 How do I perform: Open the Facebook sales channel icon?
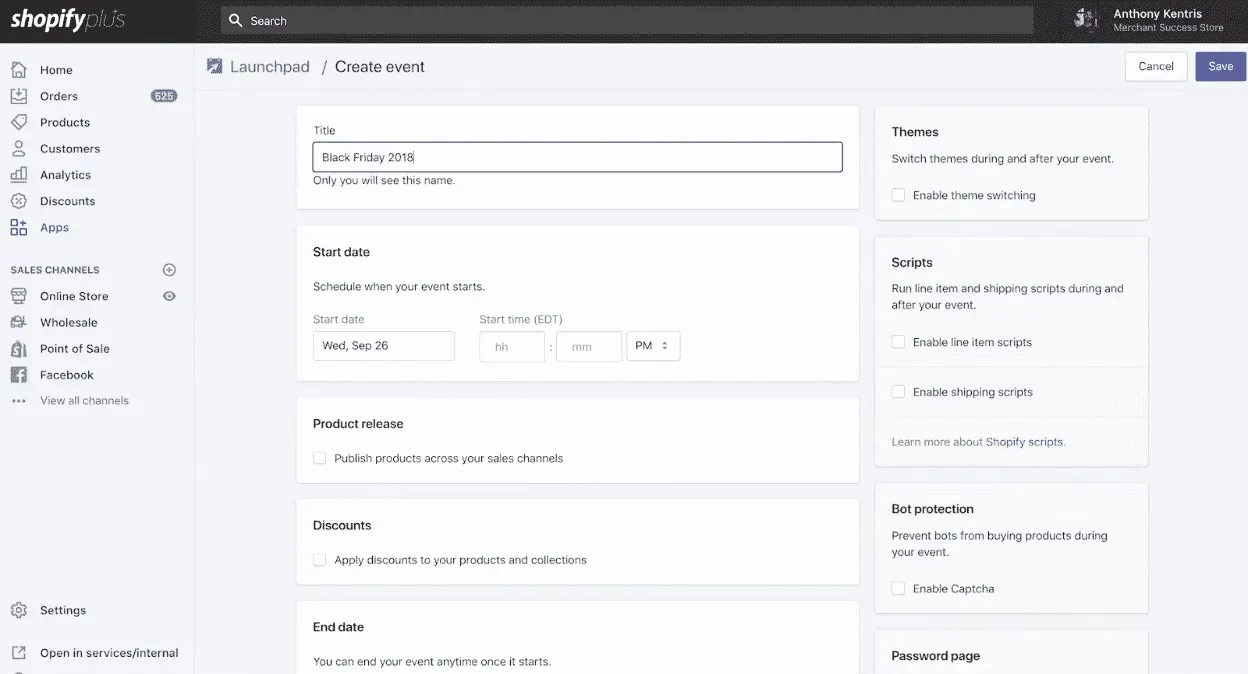21,374
